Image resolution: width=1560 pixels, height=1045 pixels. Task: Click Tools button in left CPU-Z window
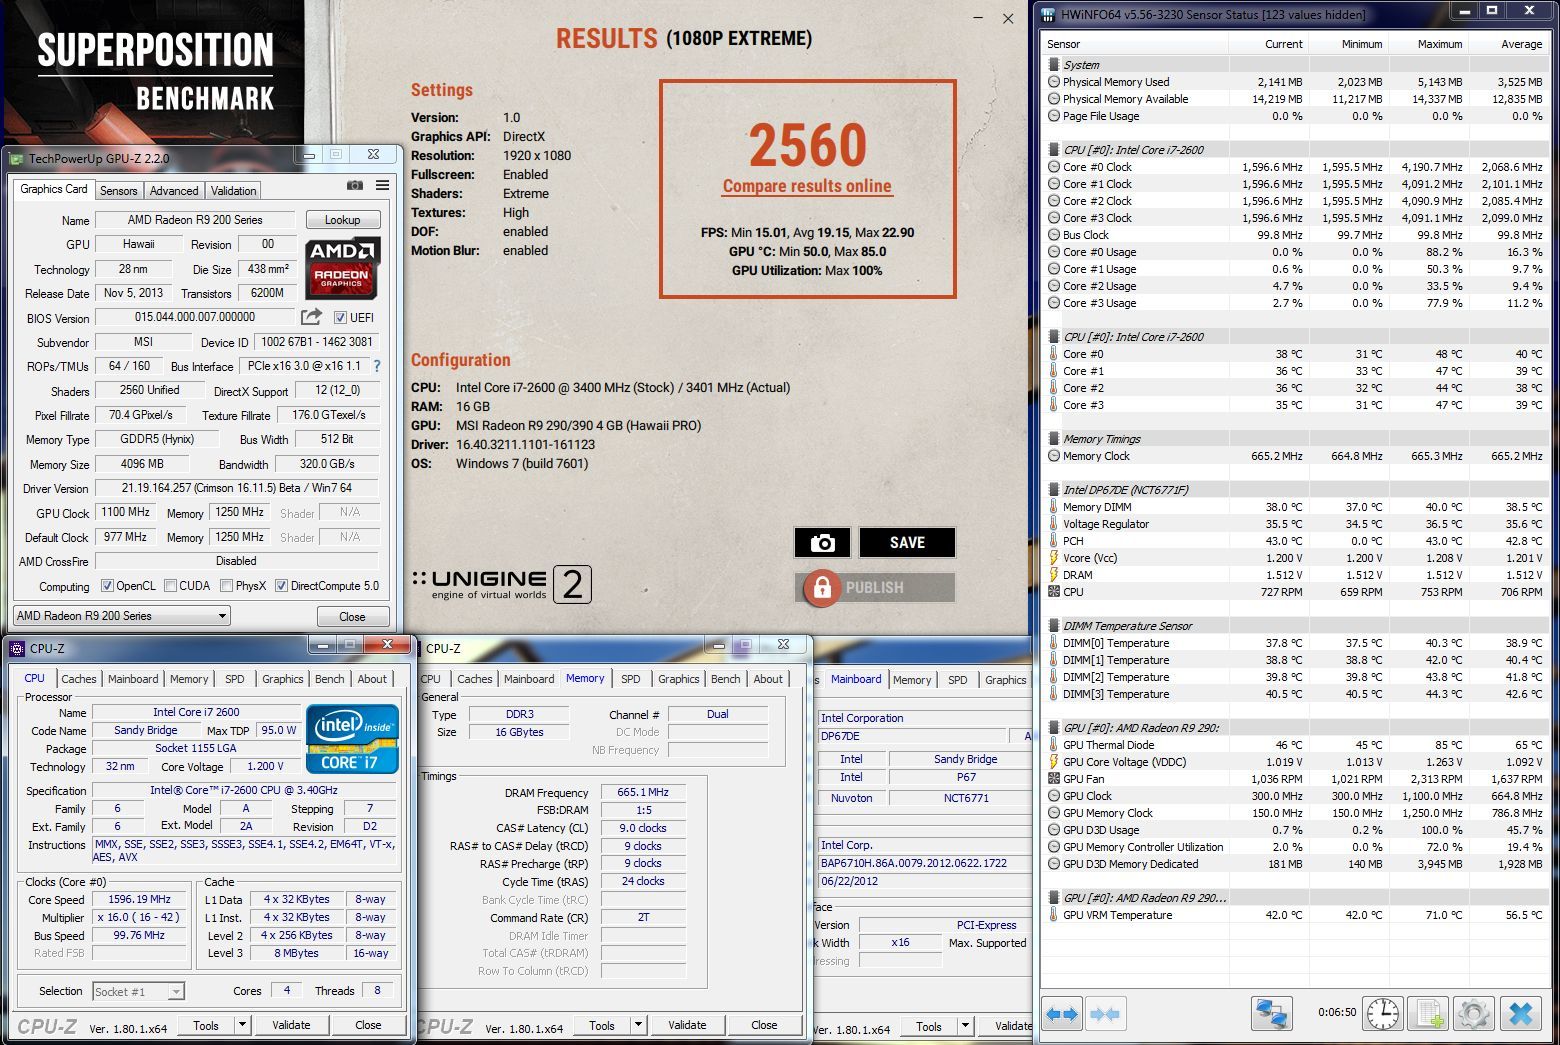[x=206, y=1025]
